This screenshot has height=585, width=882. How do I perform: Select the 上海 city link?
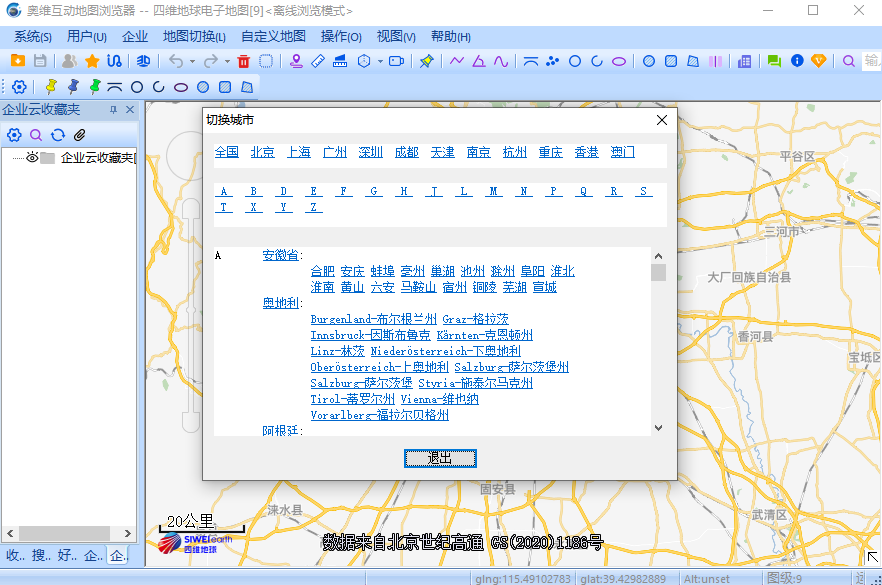tap(299, 152)
